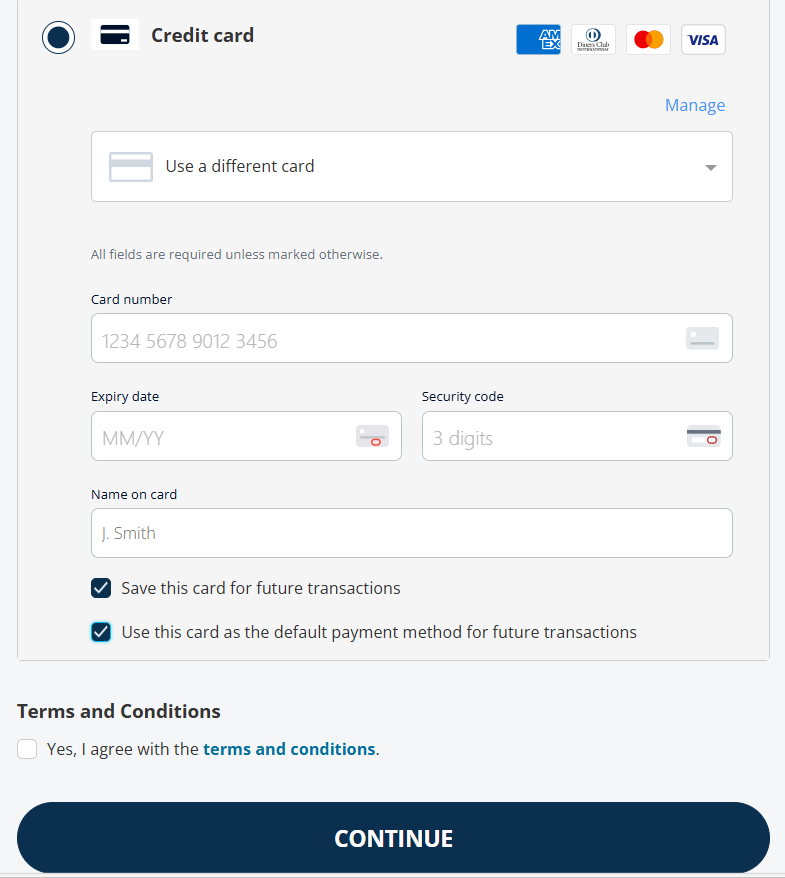
Task: Uncheck Save this card for future transactions
Action: (x=101, y=588)
